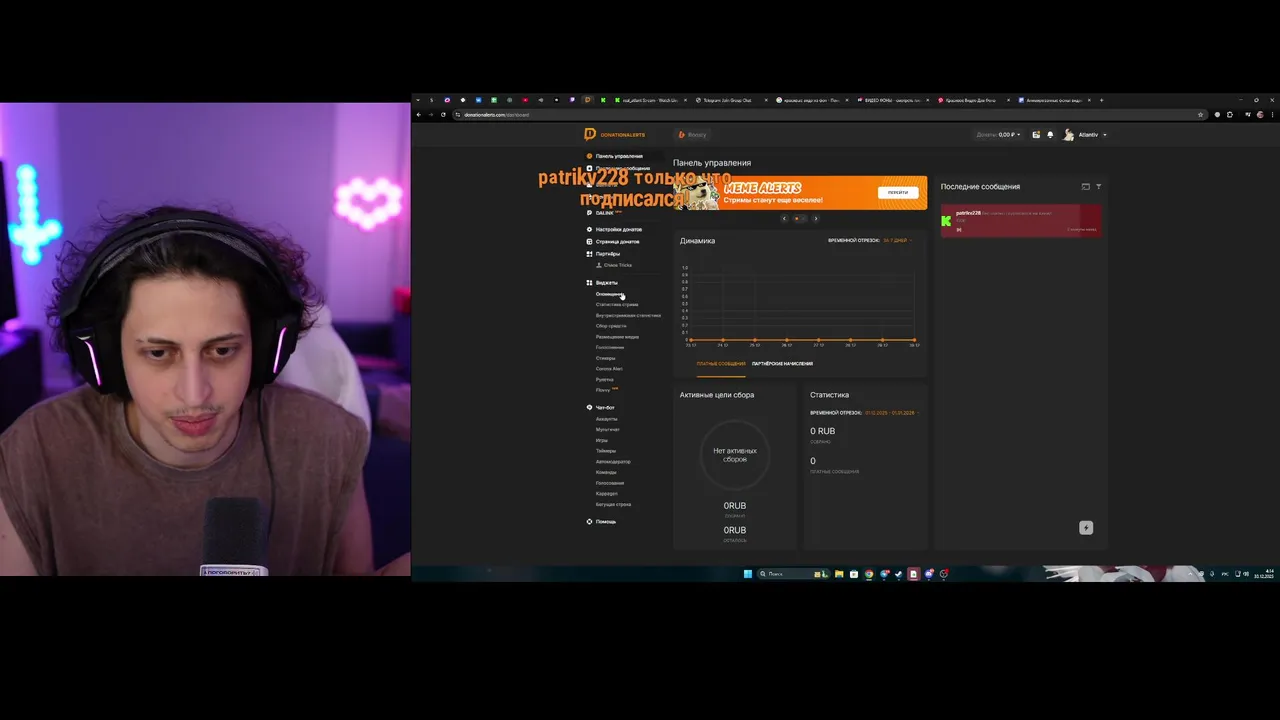
Task: Go to the next banner slide
Action: (815, 218)
